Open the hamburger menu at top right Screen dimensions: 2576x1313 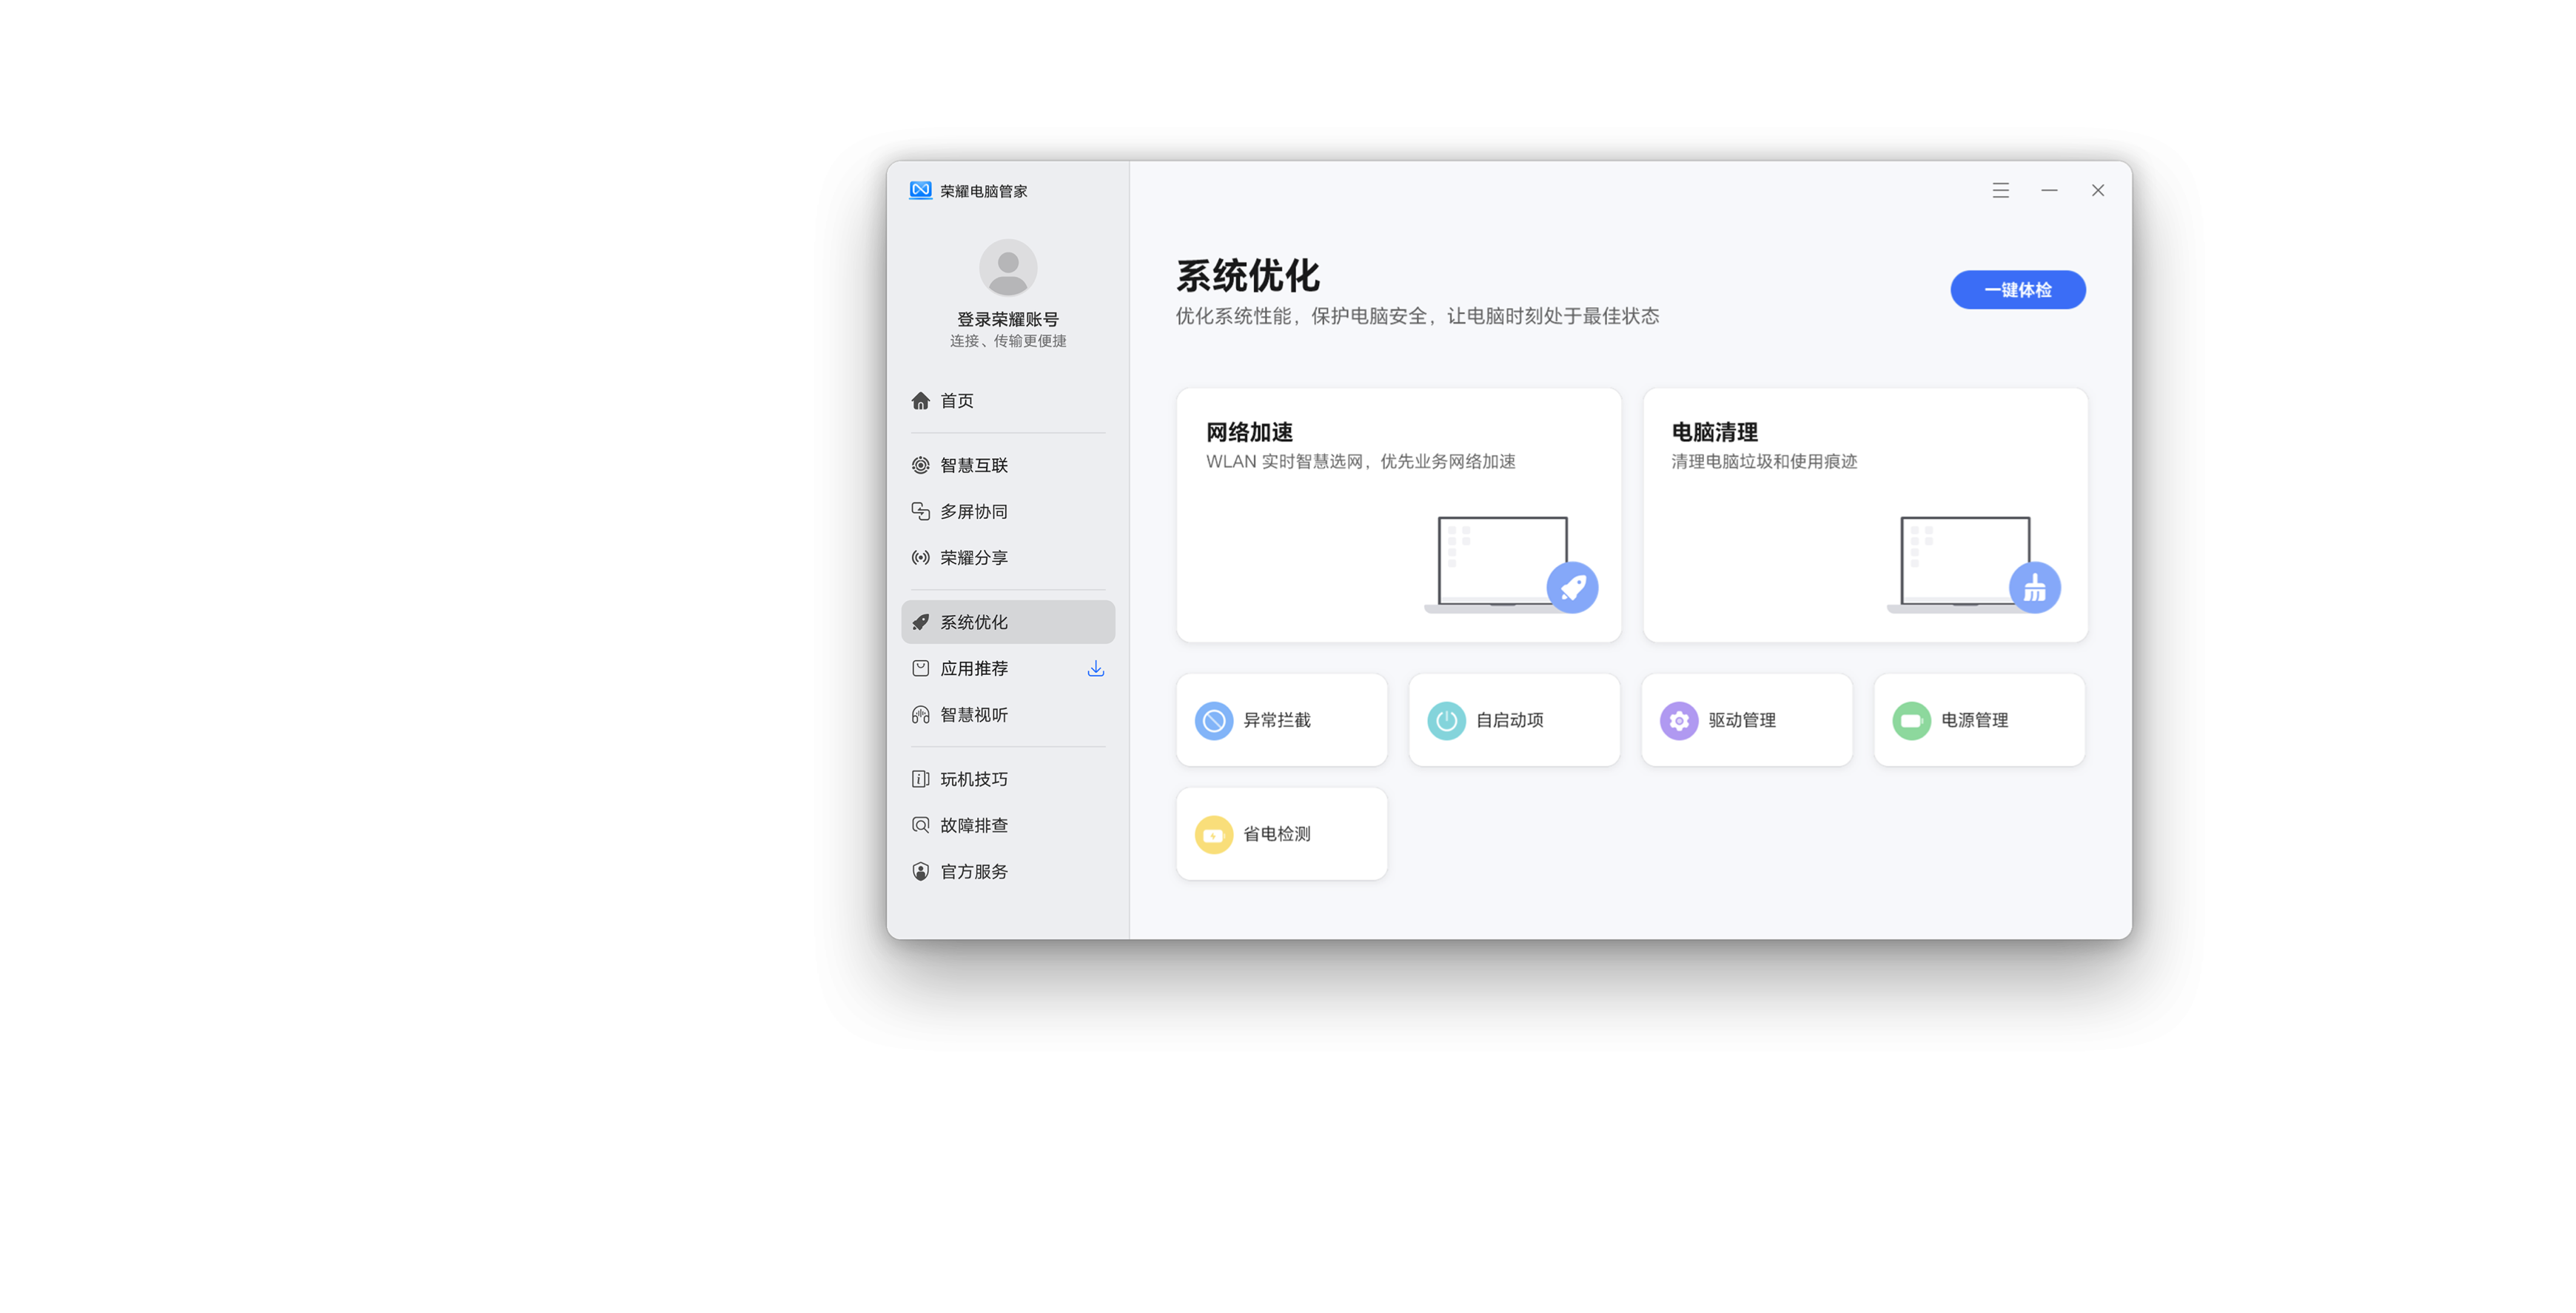[x=2000, y=190]
